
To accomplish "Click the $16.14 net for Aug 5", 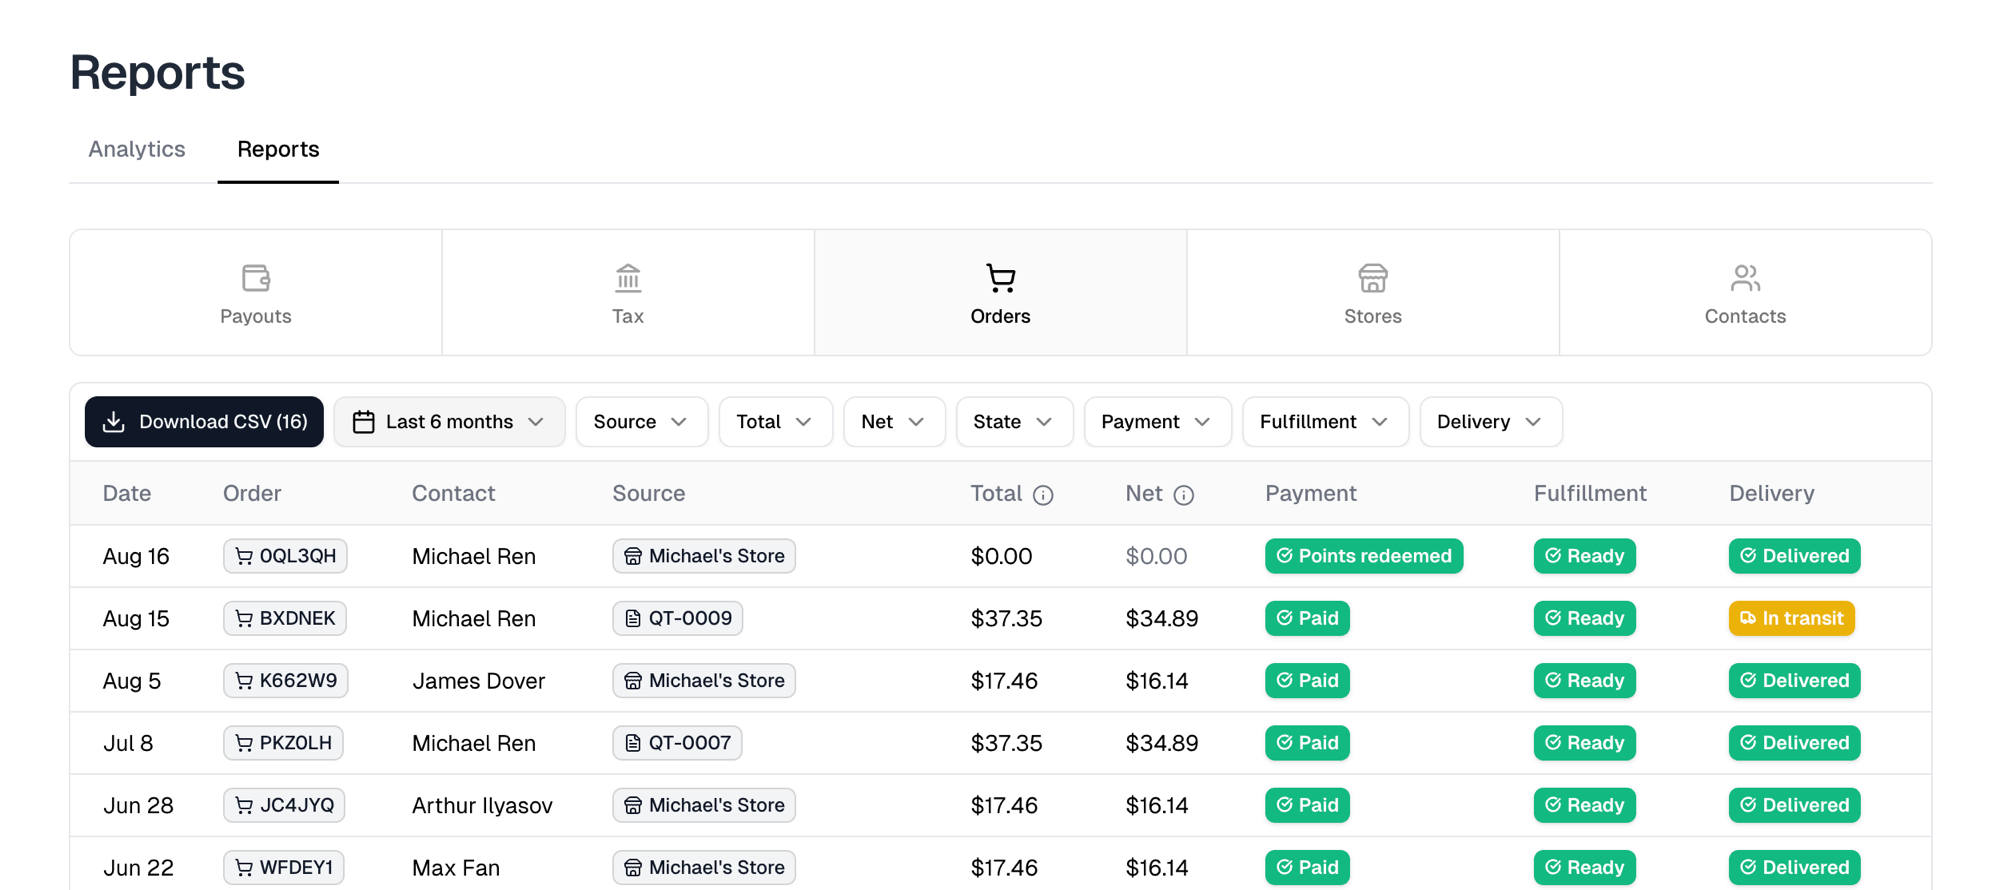I will [x=1157, y=681].
